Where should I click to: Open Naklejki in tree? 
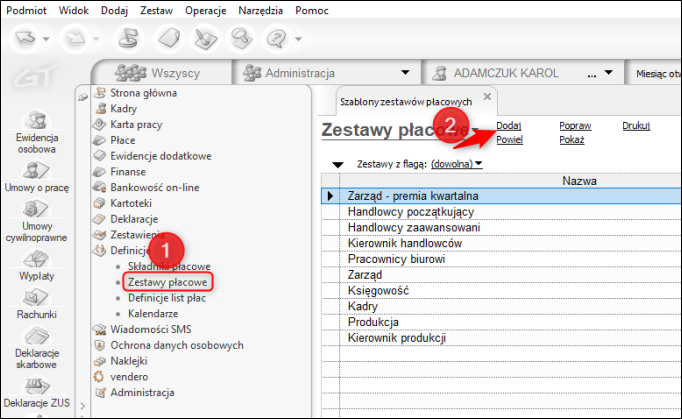click(x=129, y=361)
